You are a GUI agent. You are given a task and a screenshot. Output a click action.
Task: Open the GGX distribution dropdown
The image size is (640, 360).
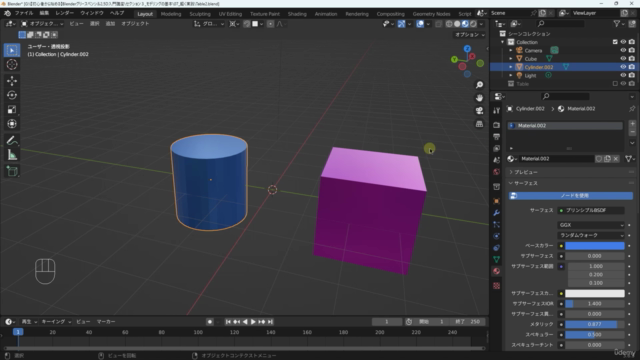(x=591, y=225)
